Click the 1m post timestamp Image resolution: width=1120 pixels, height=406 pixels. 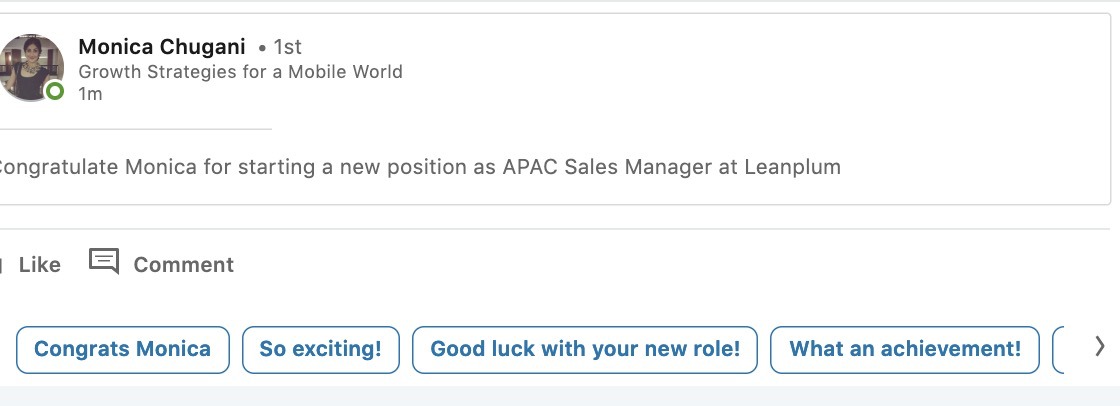point(90,95)
